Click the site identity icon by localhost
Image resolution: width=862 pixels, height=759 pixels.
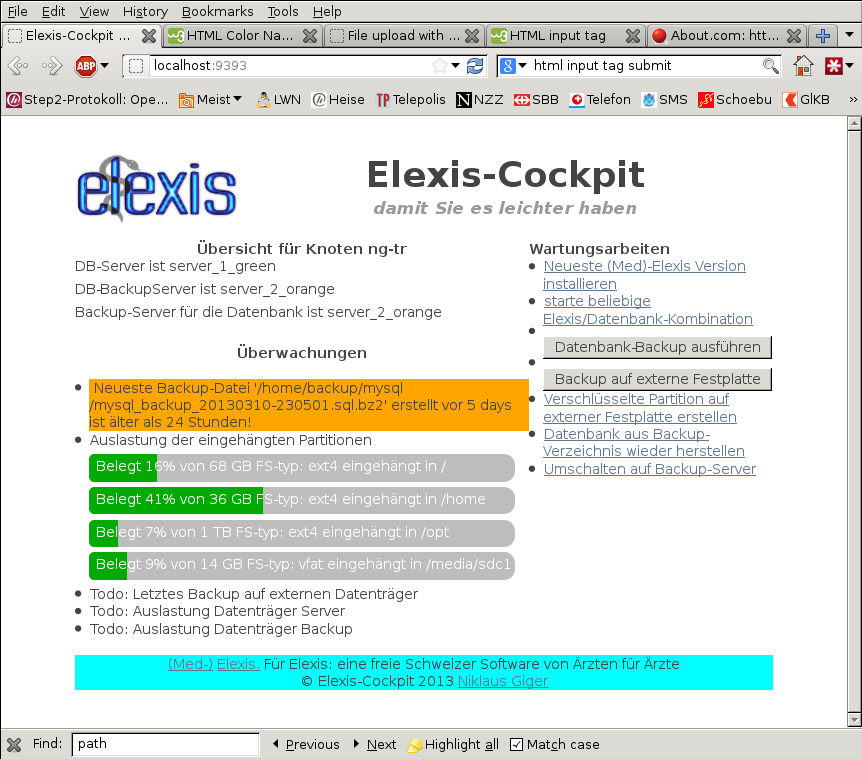tap(135, 66)
